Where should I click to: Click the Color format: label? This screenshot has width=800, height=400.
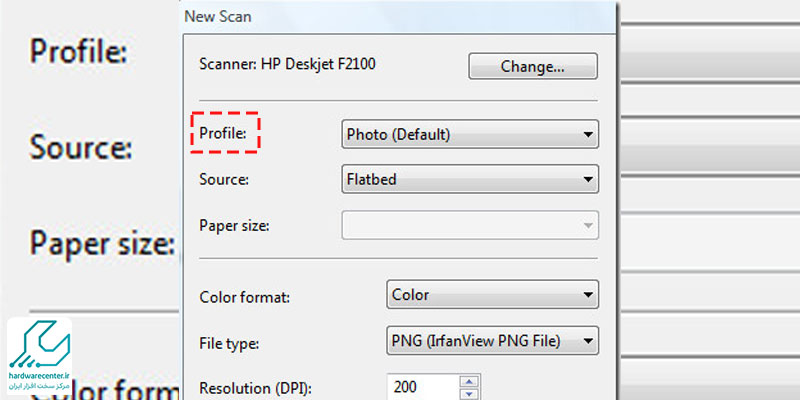pos(244,297)
